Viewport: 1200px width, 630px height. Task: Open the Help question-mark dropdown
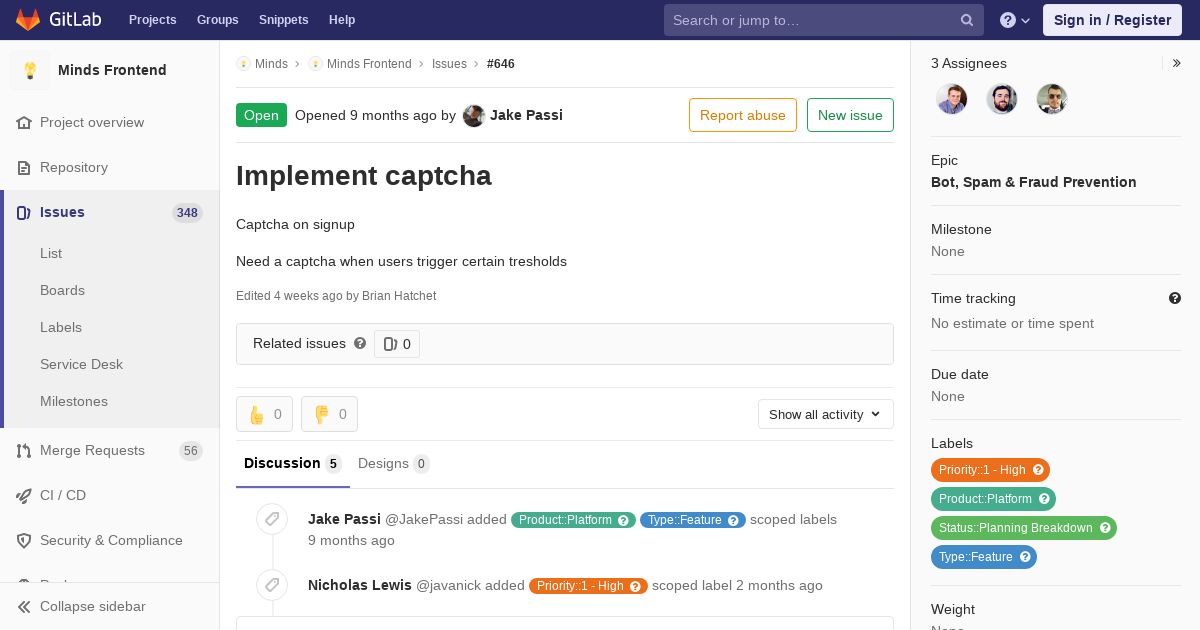pos(1015,20)
